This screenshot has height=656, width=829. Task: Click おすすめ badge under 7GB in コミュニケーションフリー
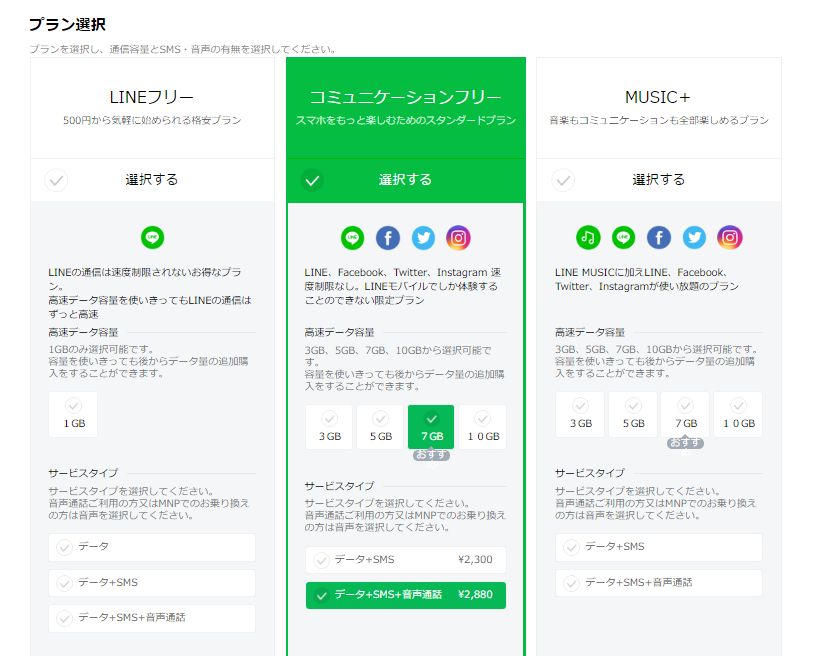click(x=431, y=455)
